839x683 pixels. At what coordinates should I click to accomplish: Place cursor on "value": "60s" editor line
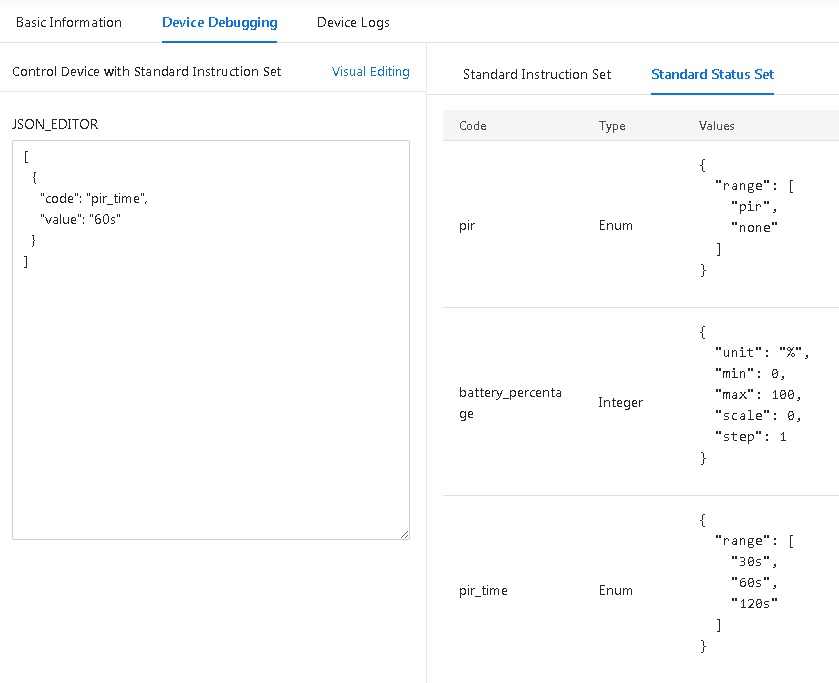coord(80,219)
